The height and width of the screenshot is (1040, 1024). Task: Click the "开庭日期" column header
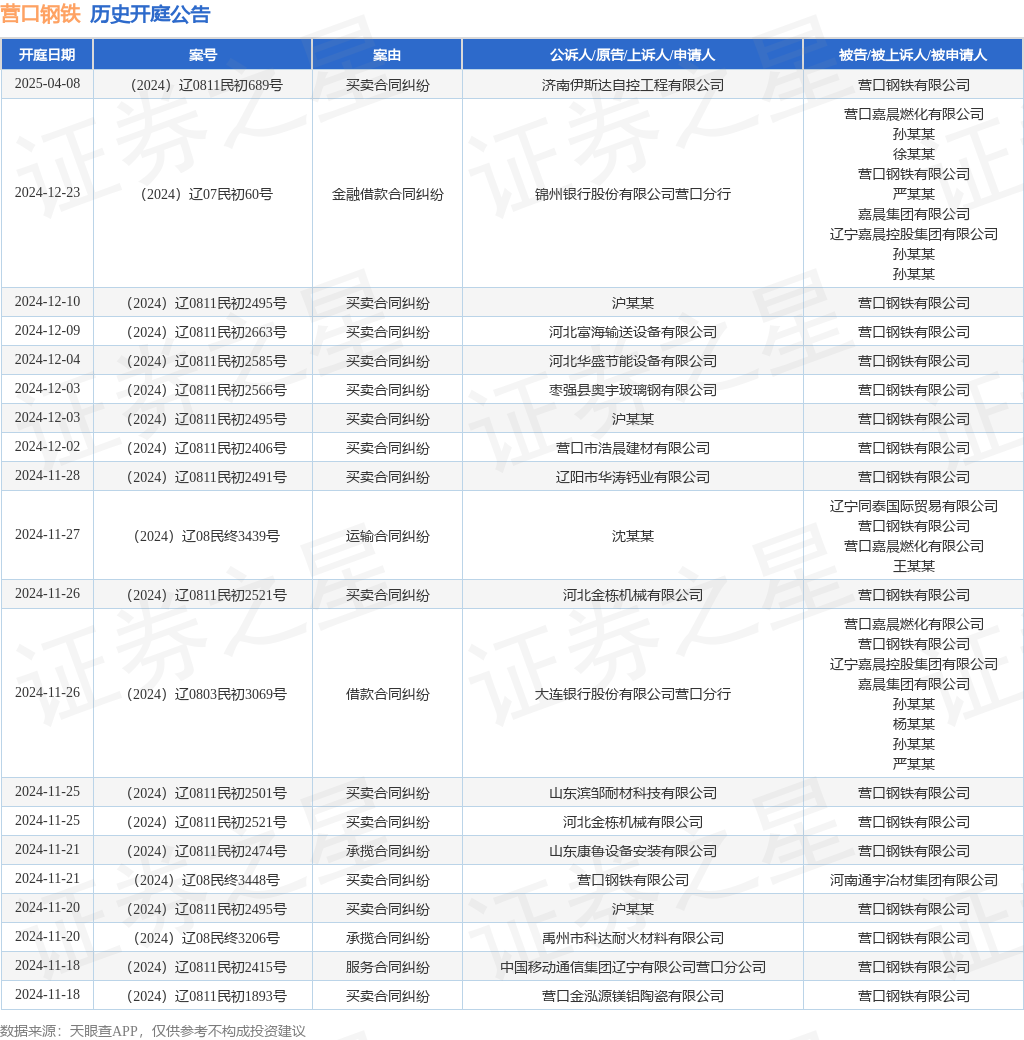coord(46,54)
